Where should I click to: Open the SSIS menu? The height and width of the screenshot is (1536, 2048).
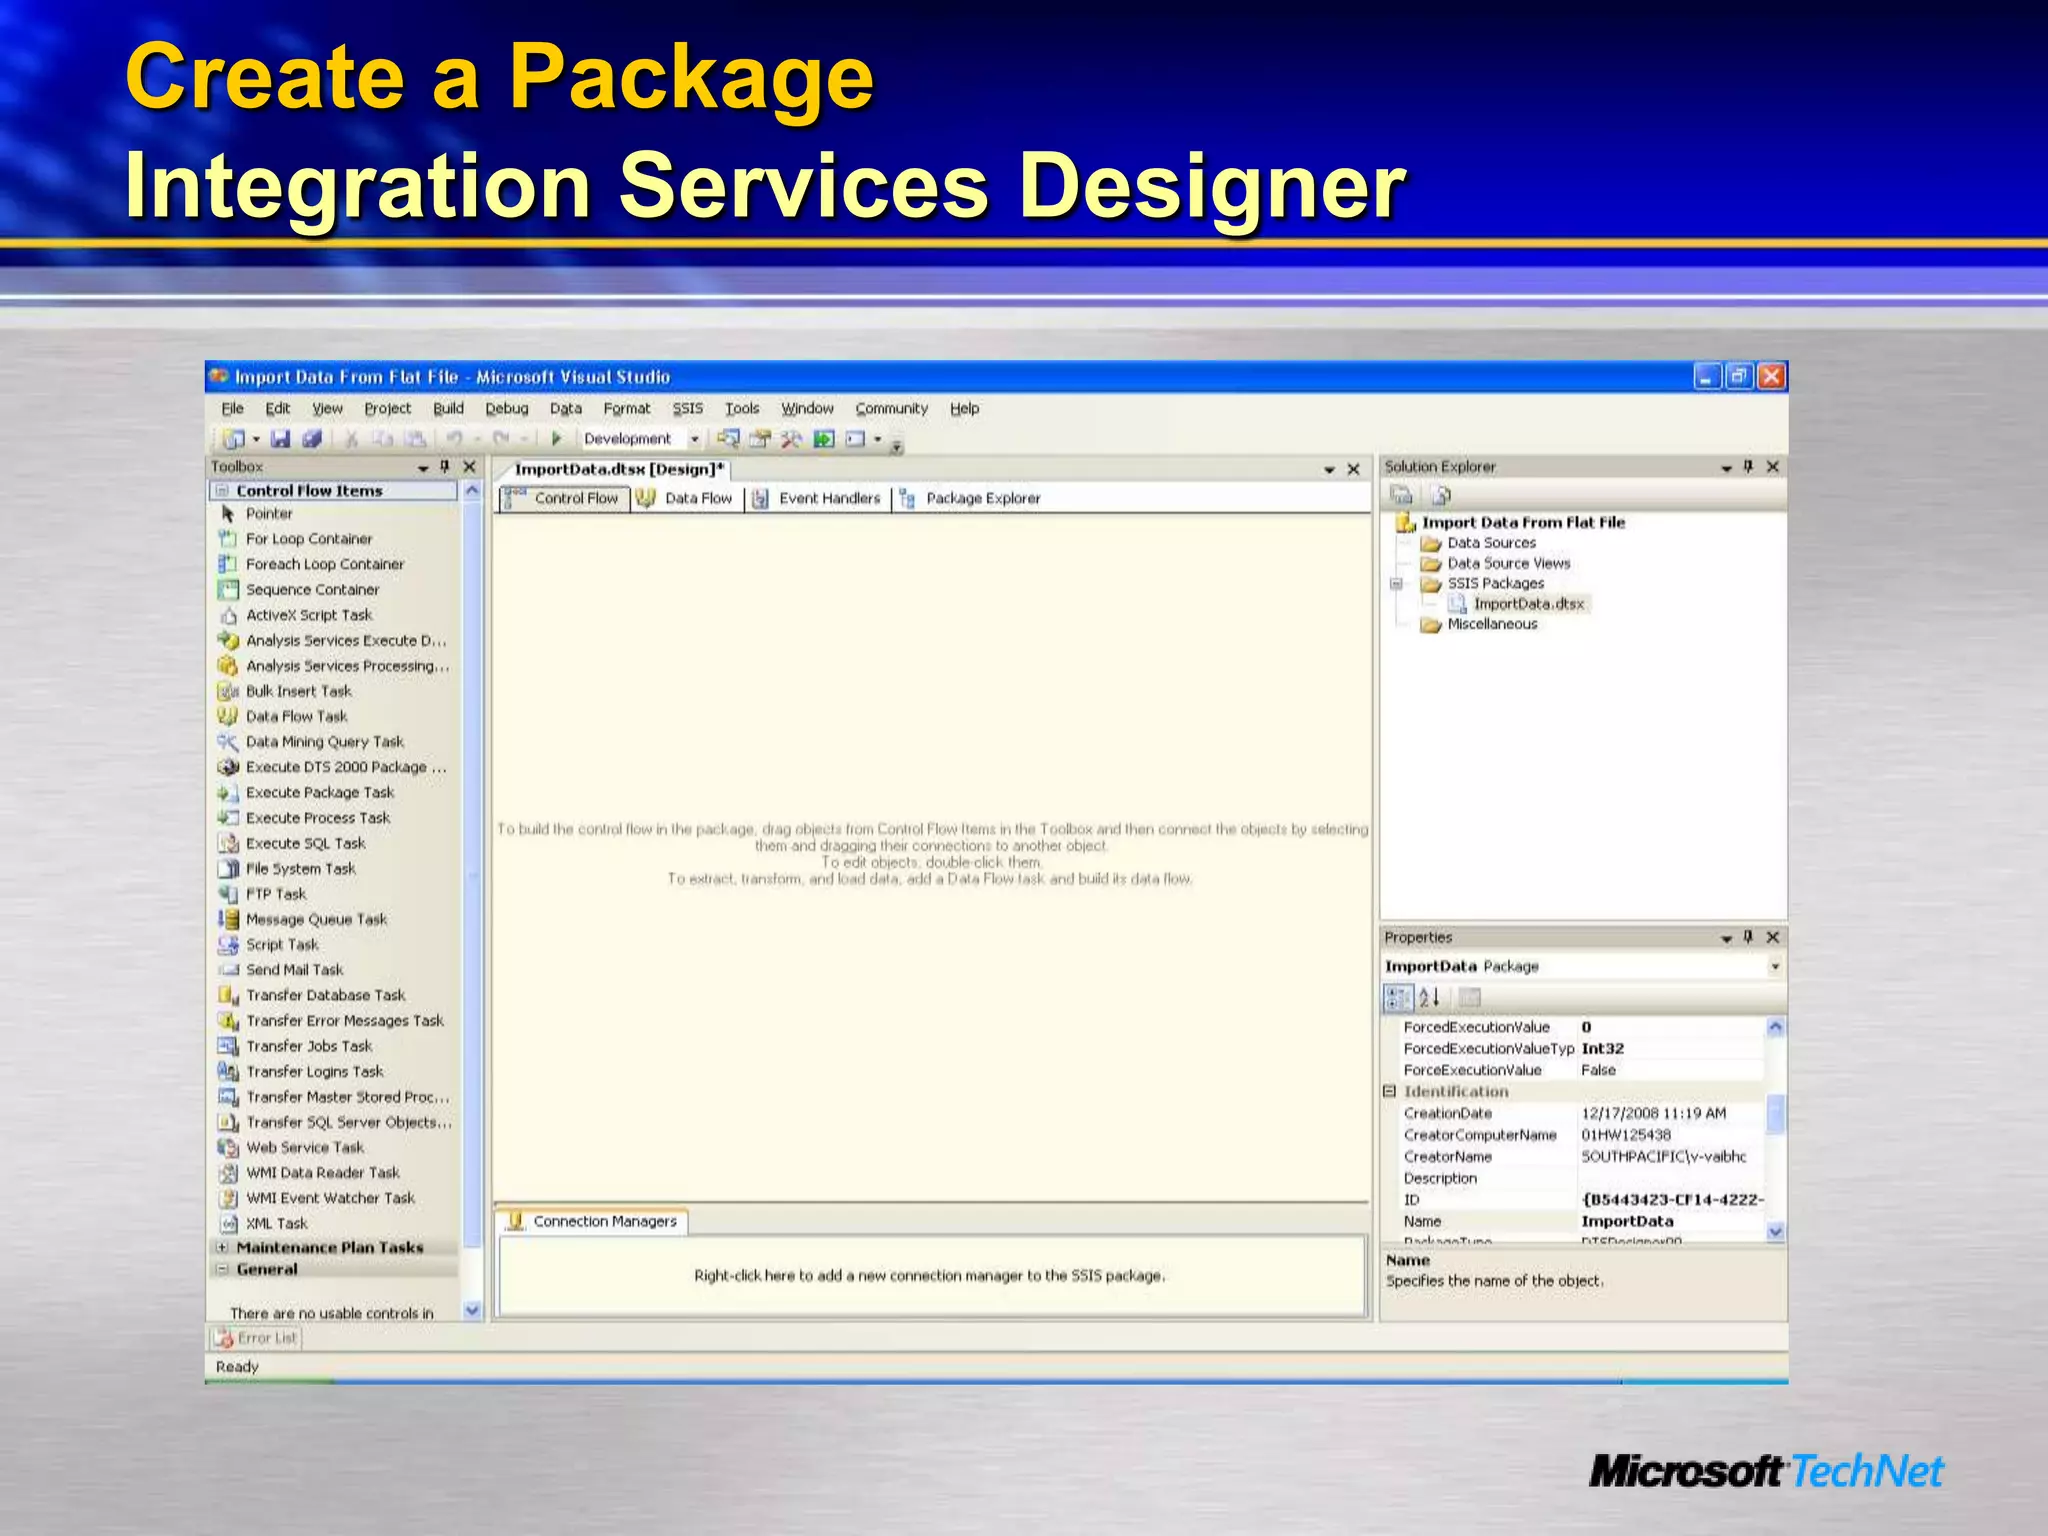[x=687, y=409]
